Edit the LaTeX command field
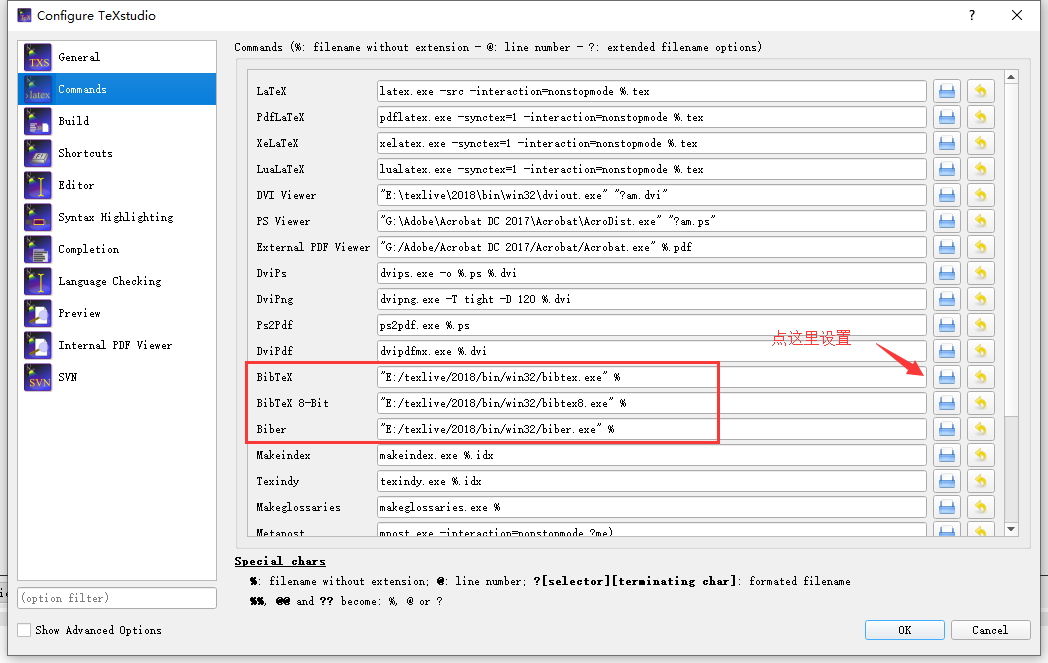The image size is (1048, 663). click(x=652, y=91)
